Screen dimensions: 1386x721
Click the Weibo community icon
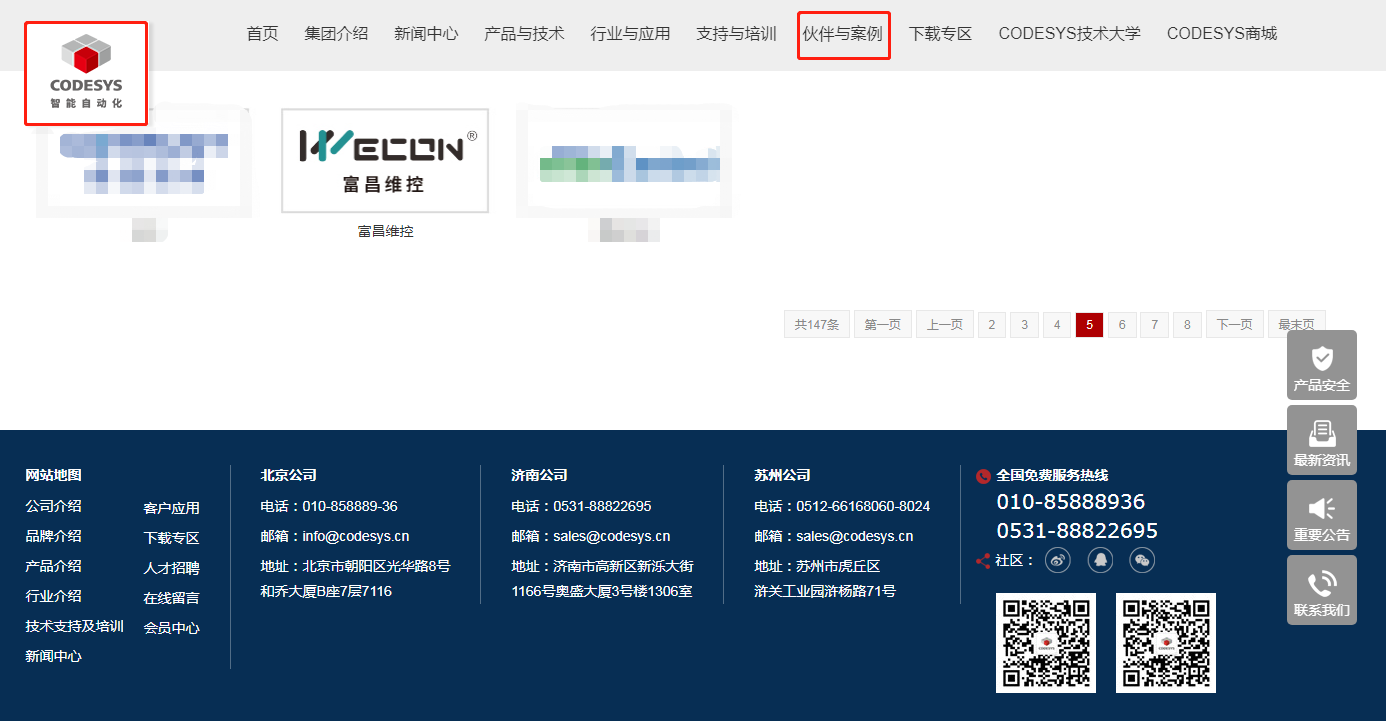tap(1058, 560)
